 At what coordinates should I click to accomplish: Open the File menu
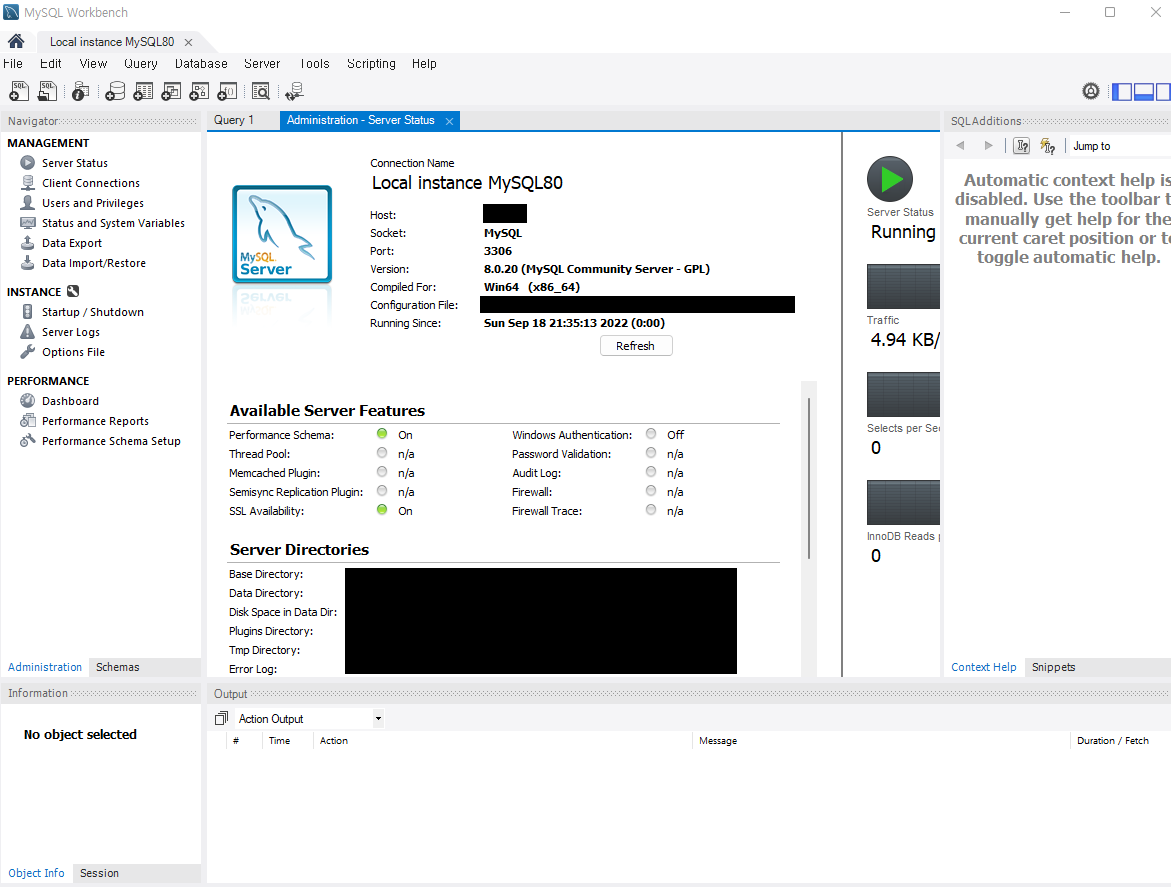coord(13,63)
